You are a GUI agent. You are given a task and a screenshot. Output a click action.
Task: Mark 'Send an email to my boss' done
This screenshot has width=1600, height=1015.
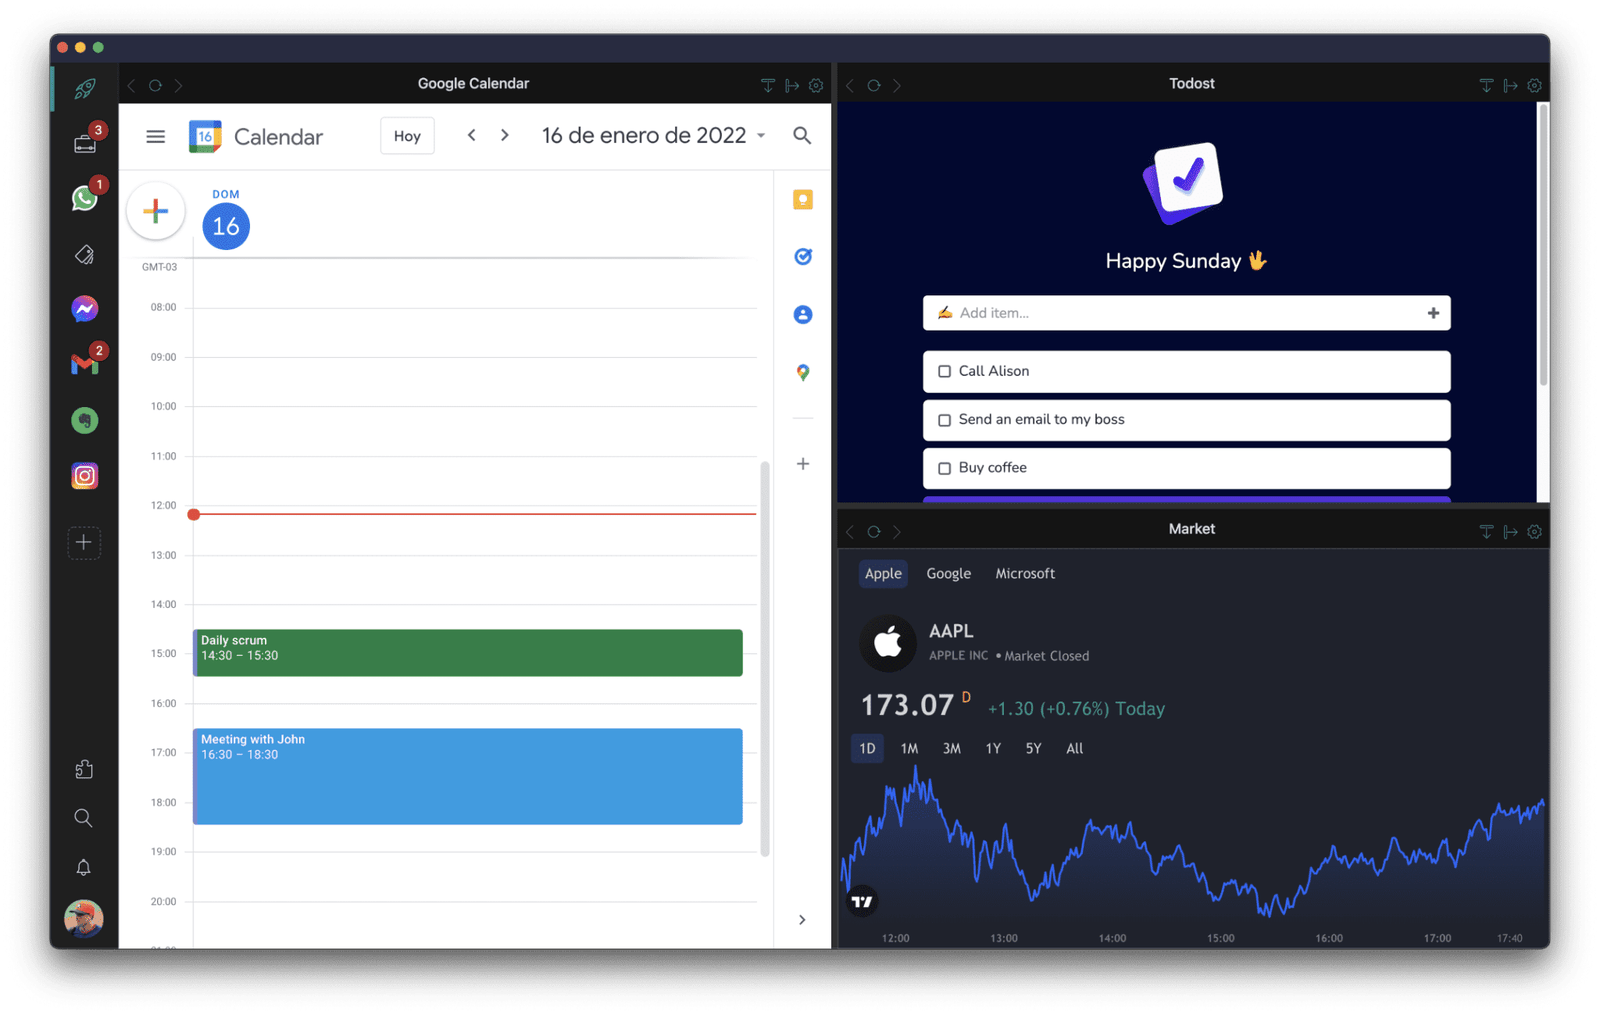[x=944, y=420]
